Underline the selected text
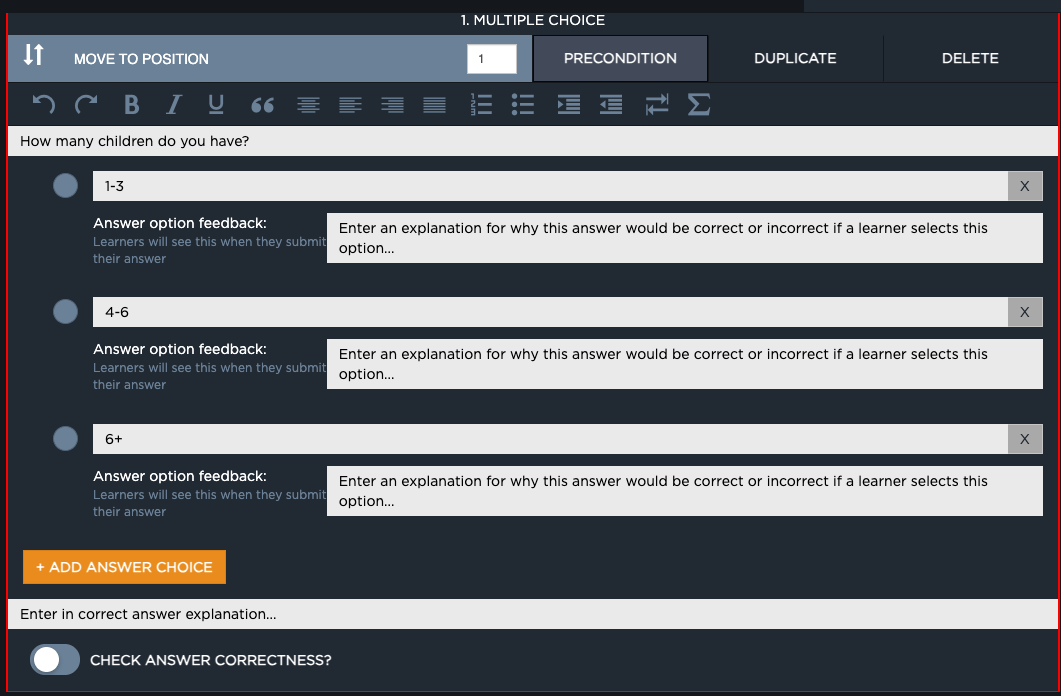This screenshot has width=1061, height=696. [216, 105]
